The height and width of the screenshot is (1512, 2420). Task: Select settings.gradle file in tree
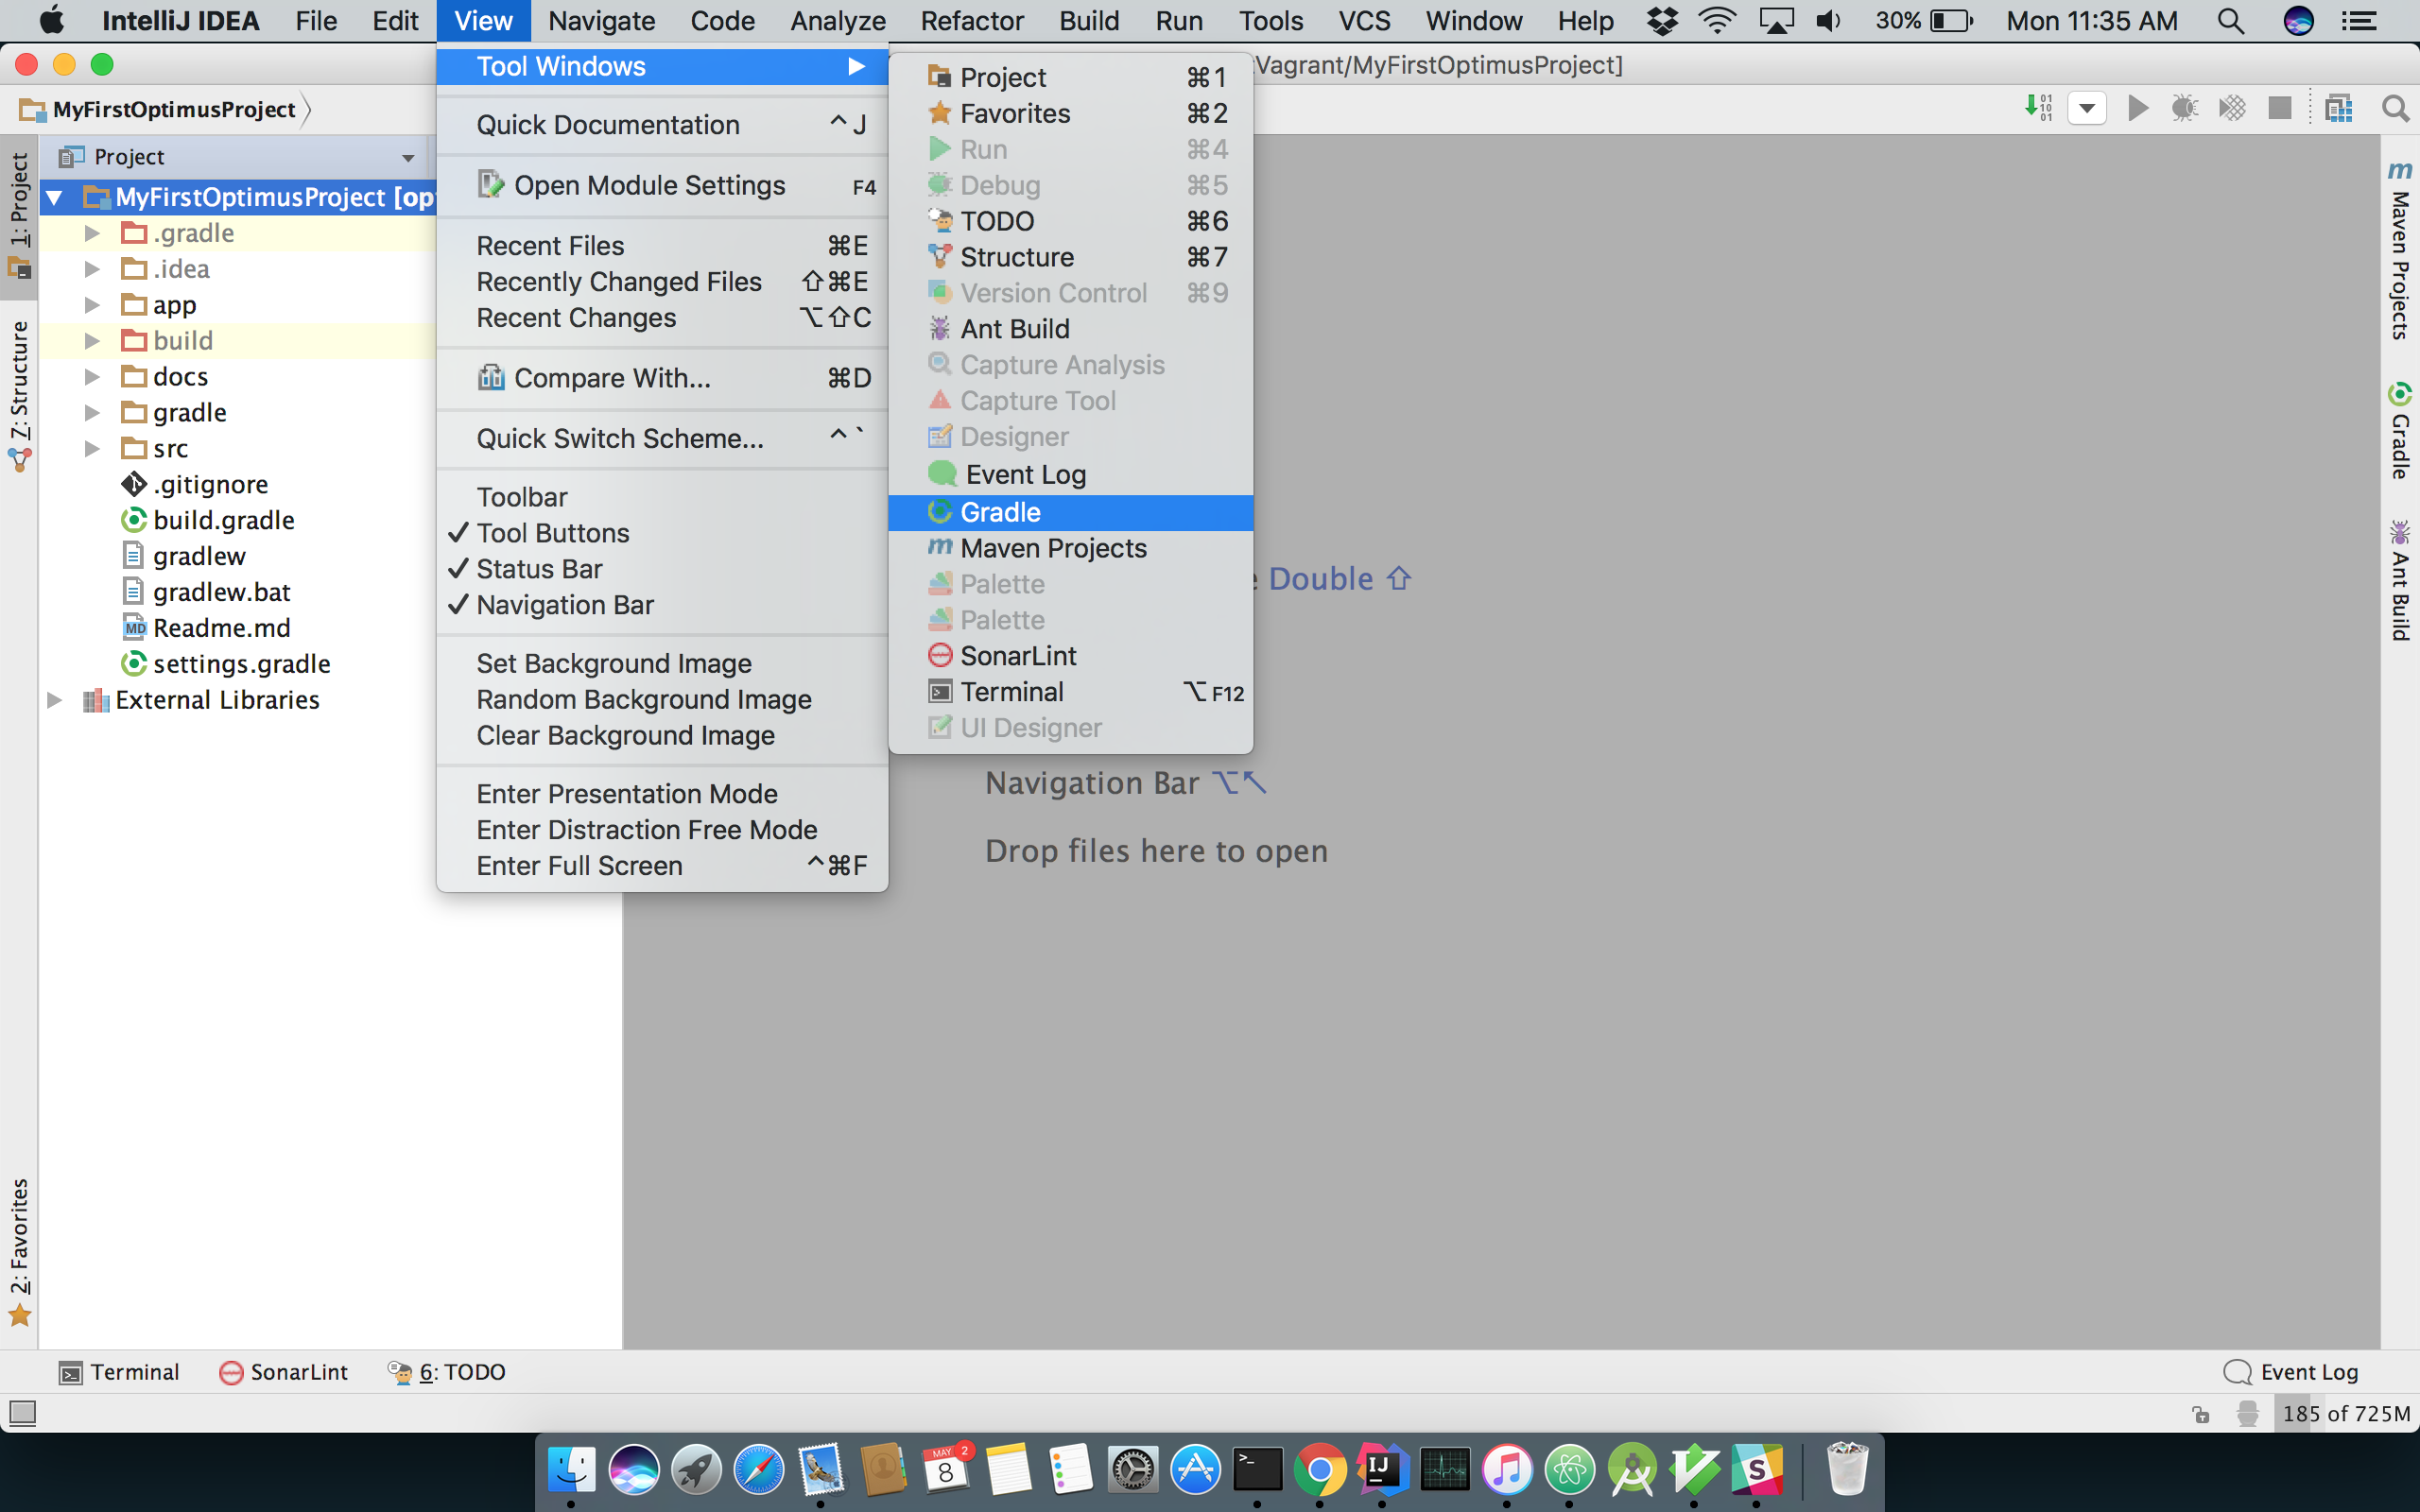coord(241,664)
